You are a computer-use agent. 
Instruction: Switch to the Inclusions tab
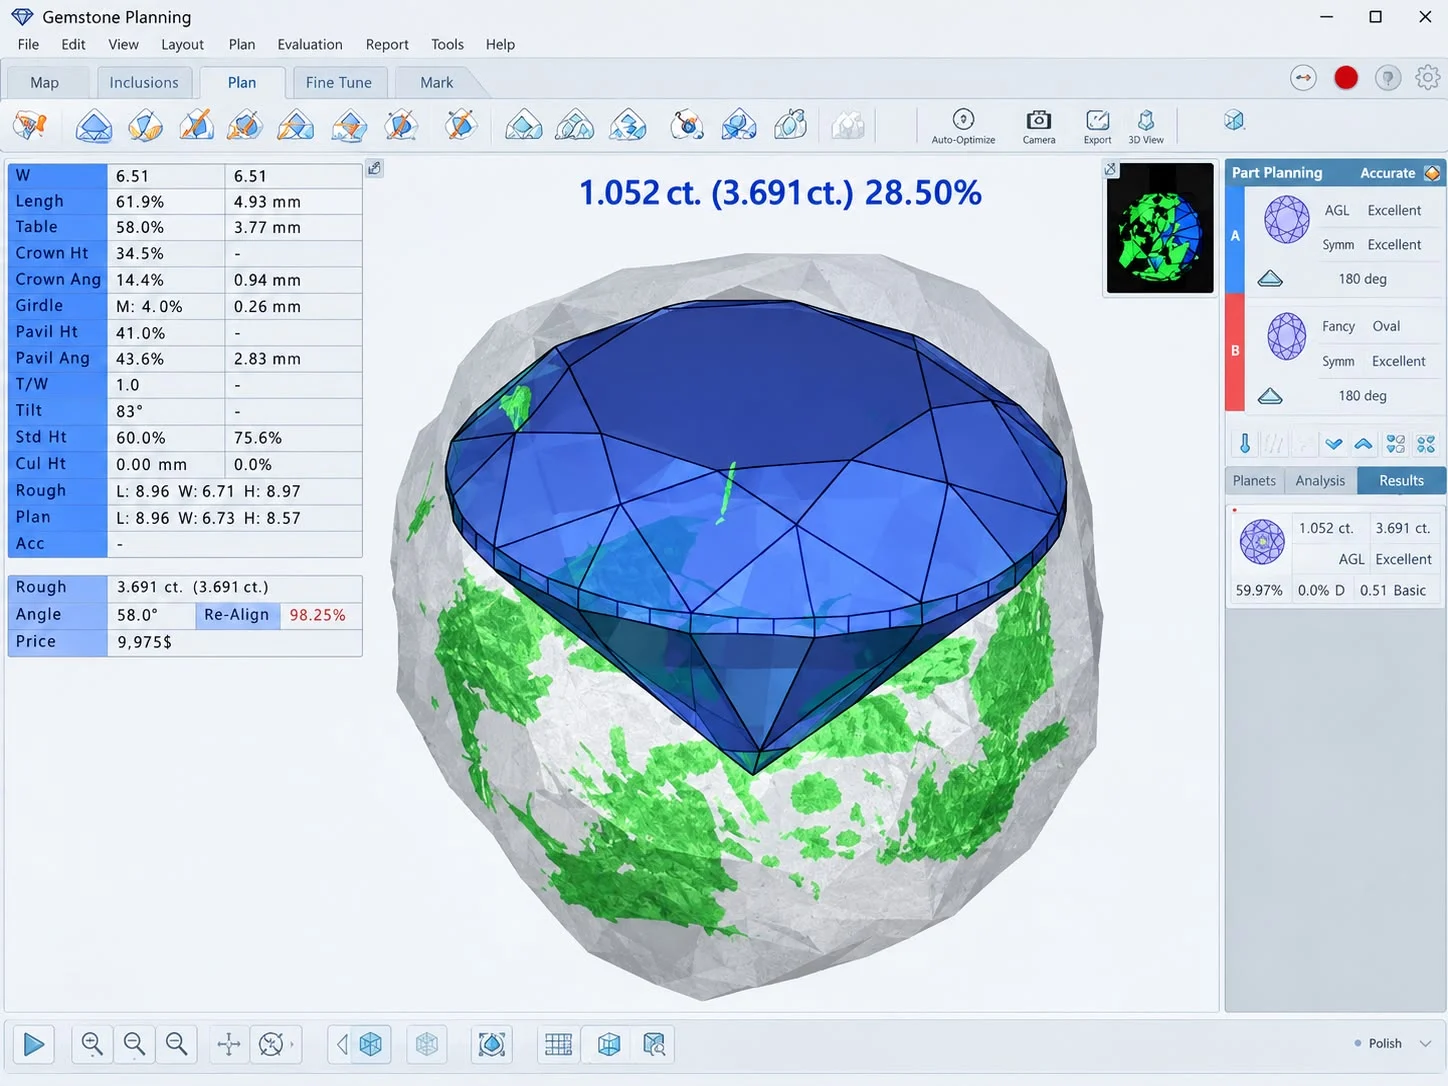click(x=144, y=83)
